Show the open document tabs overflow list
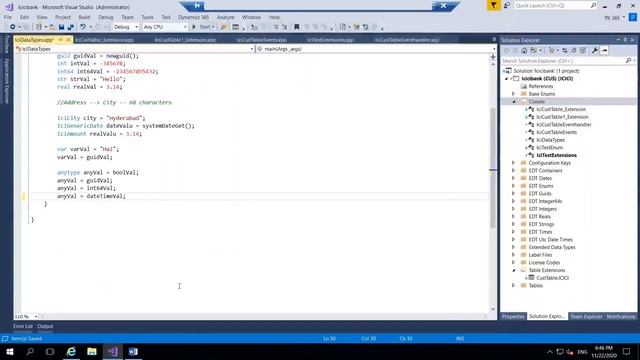The image size is (640, 360). [494, 40]
